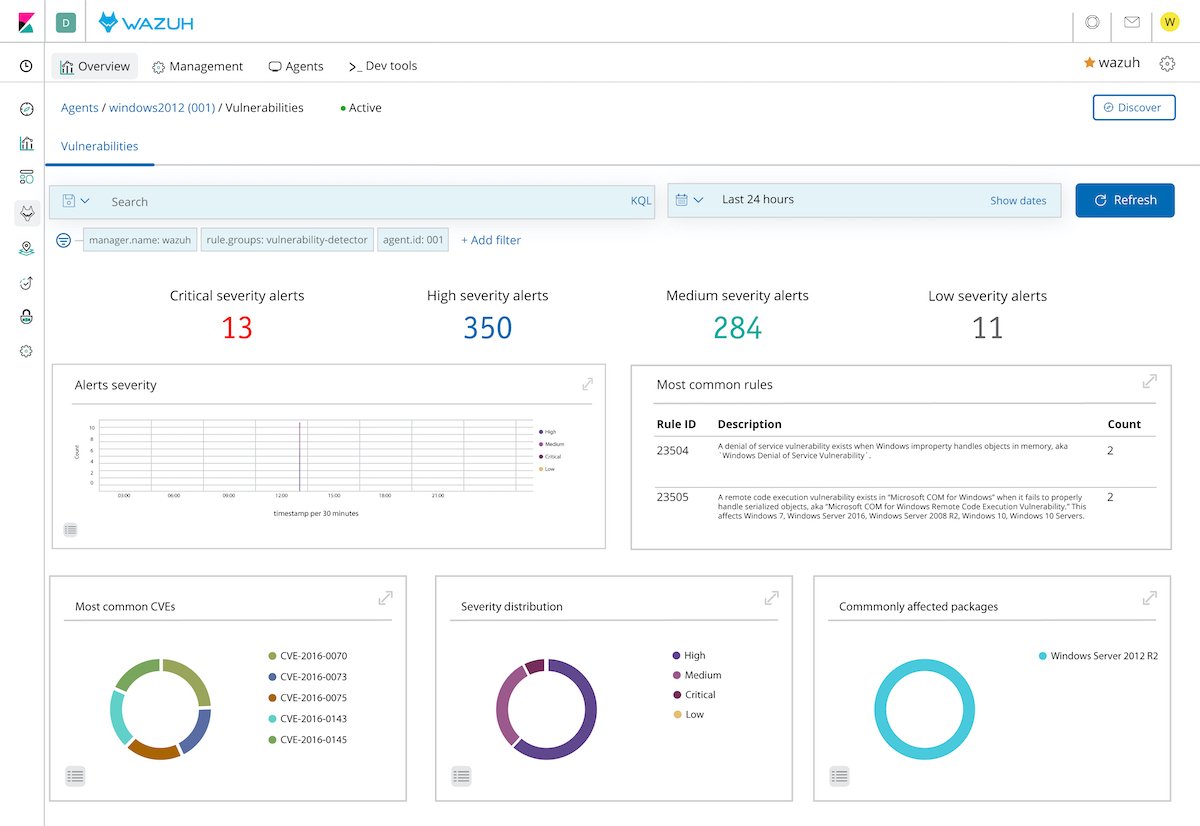1200x826 pixels.
Task: Expand the Alerts severity panel to fullscreen
Action: point(587,384)
